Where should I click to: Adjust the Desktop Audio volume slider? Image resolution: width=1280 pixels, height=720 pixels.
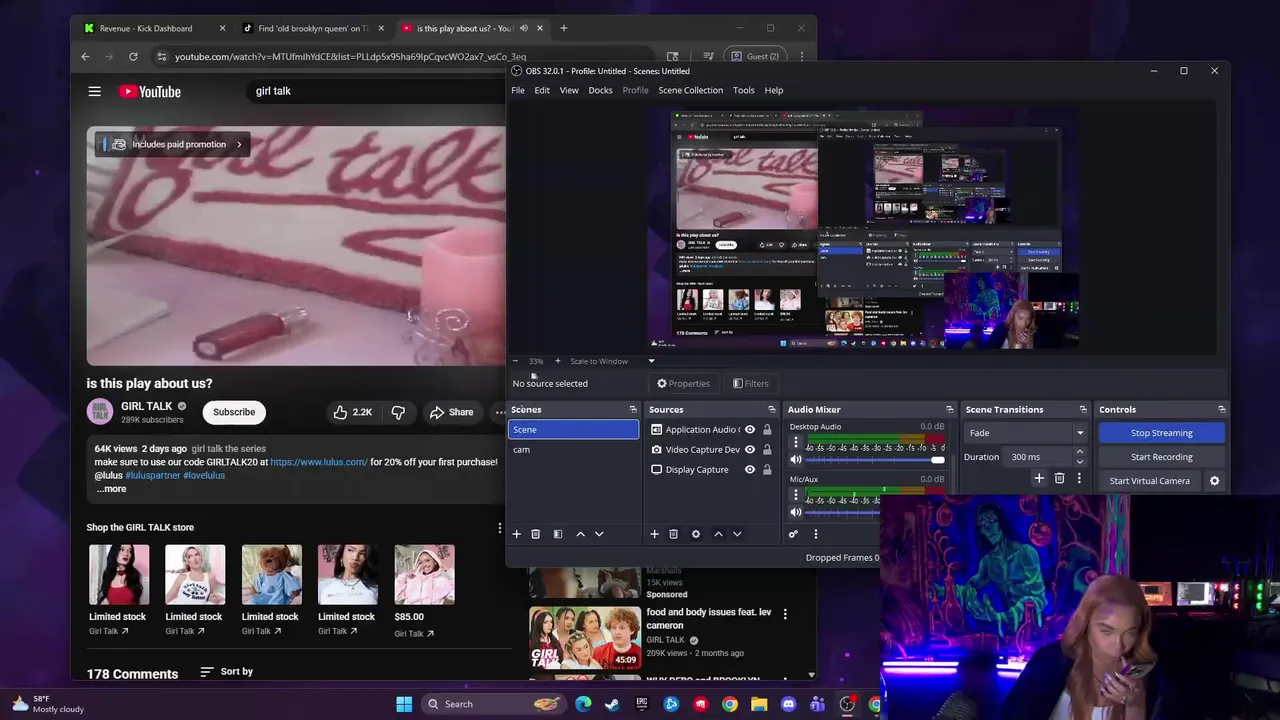(x=875, y=460)
